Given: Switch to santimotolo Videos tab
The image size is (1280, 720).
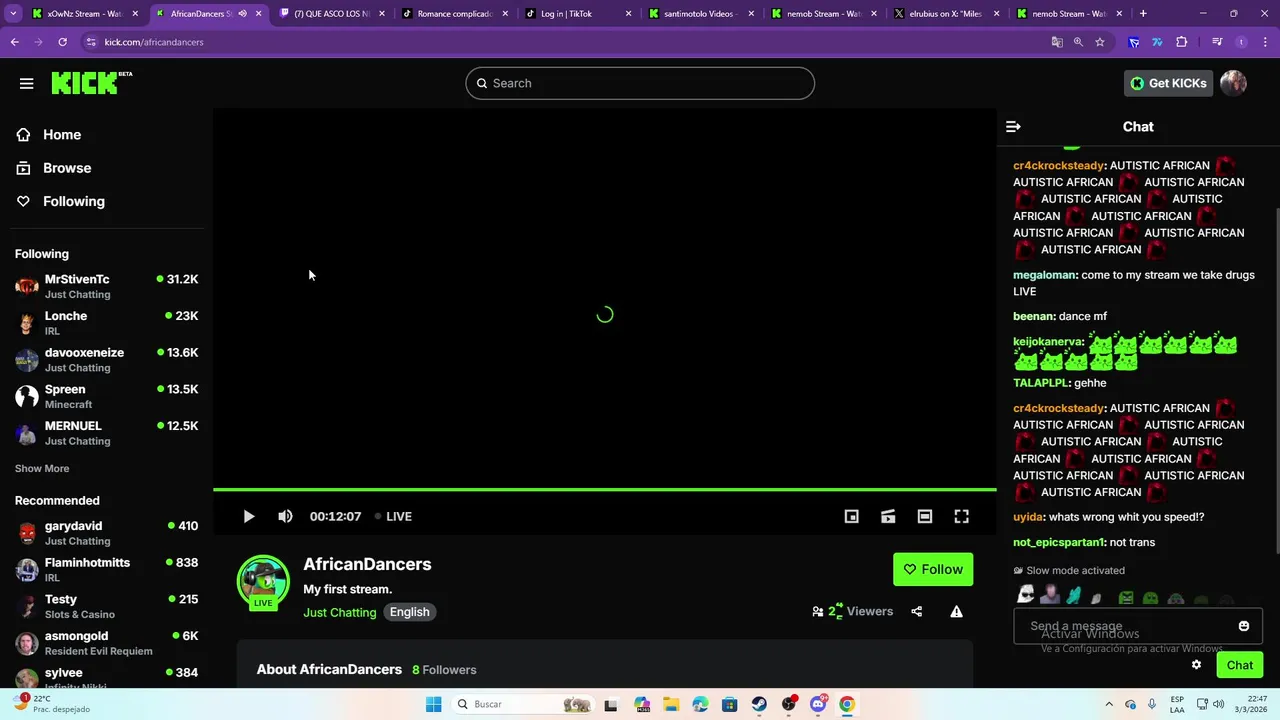Looking at the screenshot, I should coord(702,14).
